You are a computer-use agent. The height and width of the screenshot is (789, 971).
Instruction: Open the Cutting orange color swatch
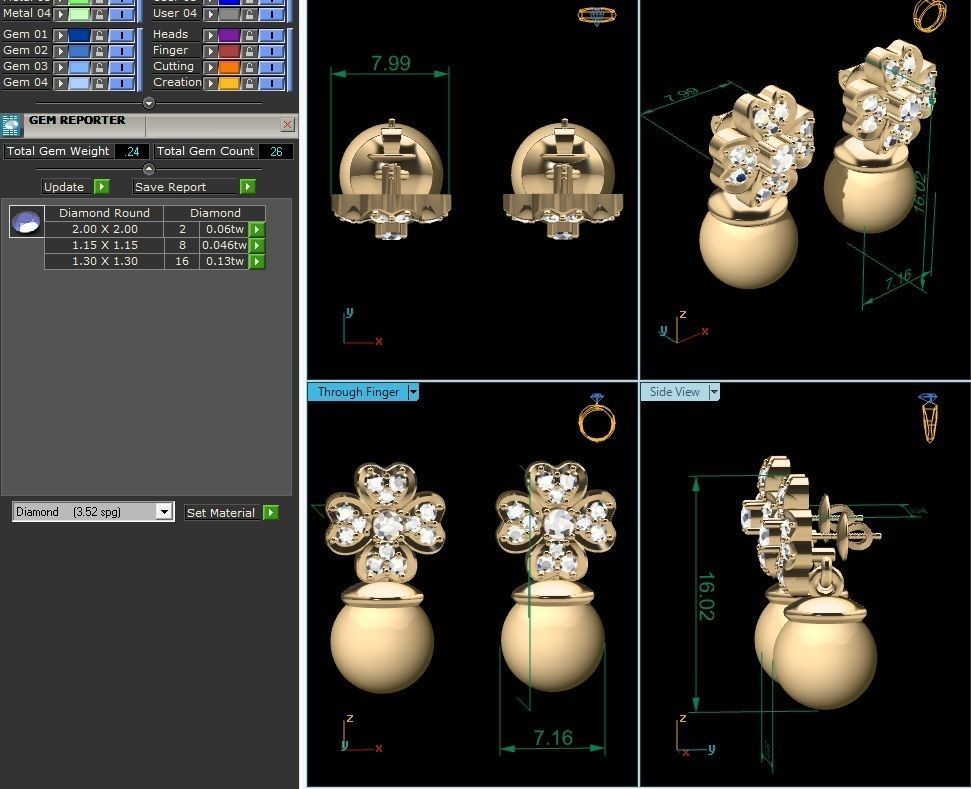(229, 68)
